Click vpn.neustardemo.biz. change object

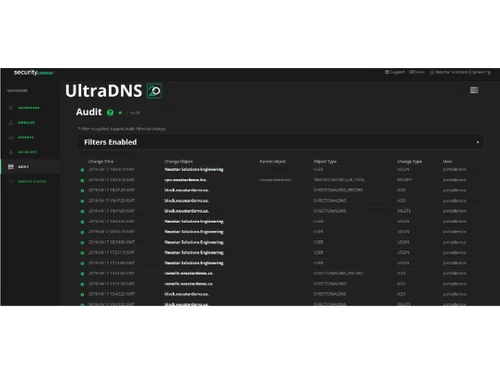pos(185,180)
